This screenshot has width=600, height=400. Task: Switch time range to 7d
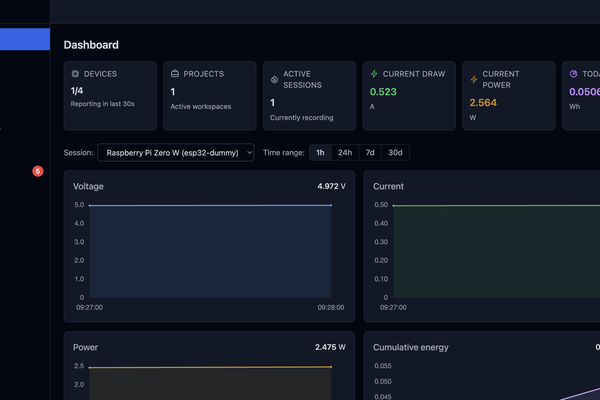point(370,153)
